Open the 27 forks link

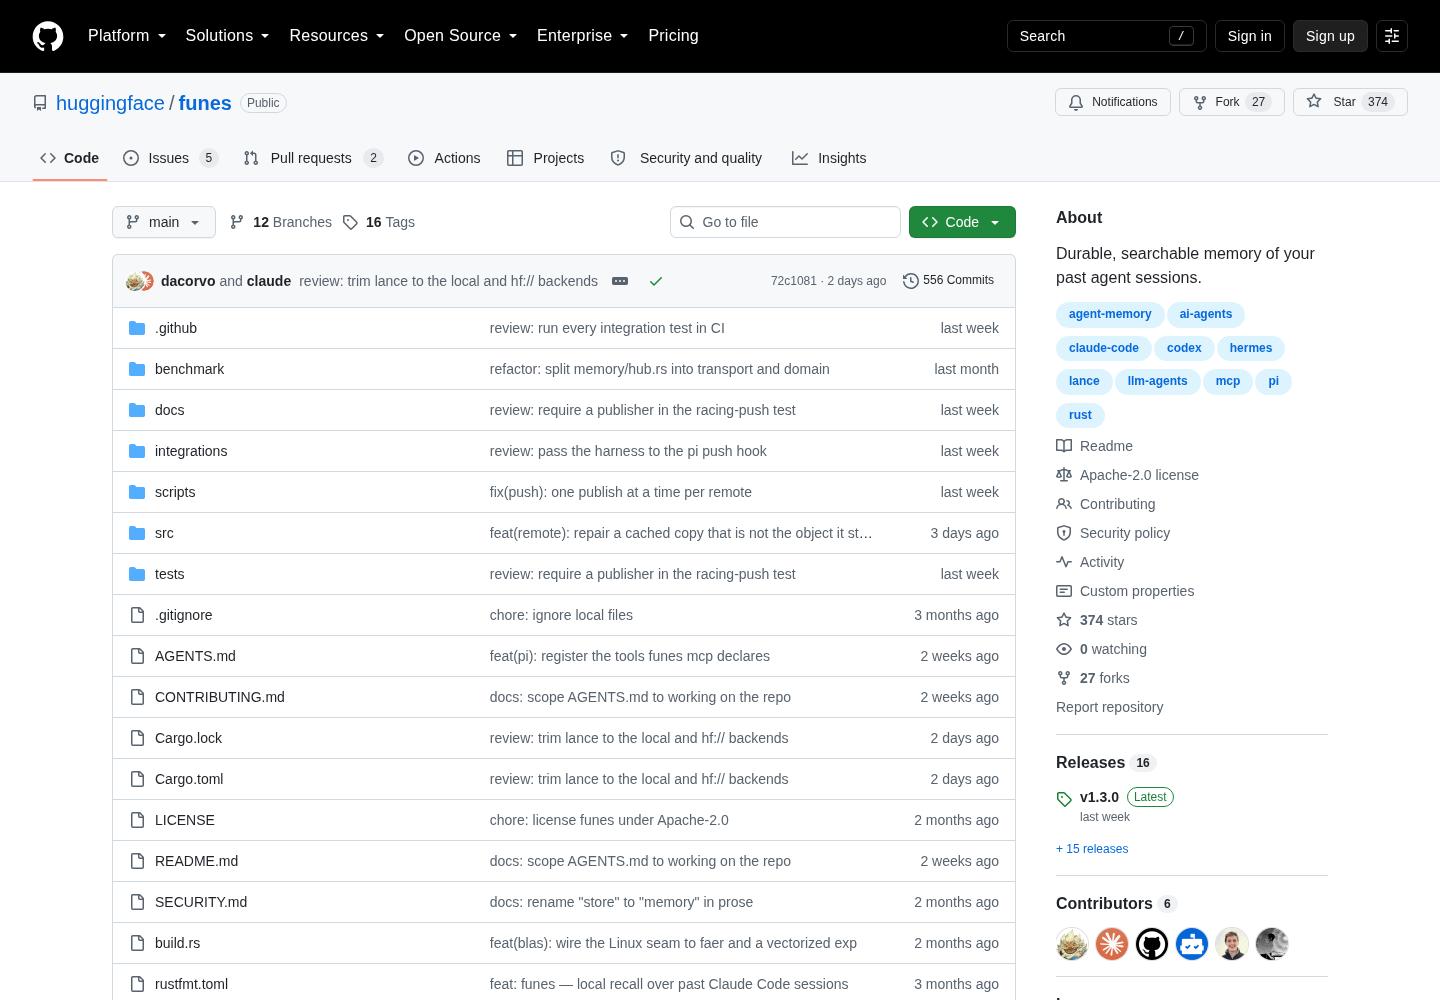1105,678
